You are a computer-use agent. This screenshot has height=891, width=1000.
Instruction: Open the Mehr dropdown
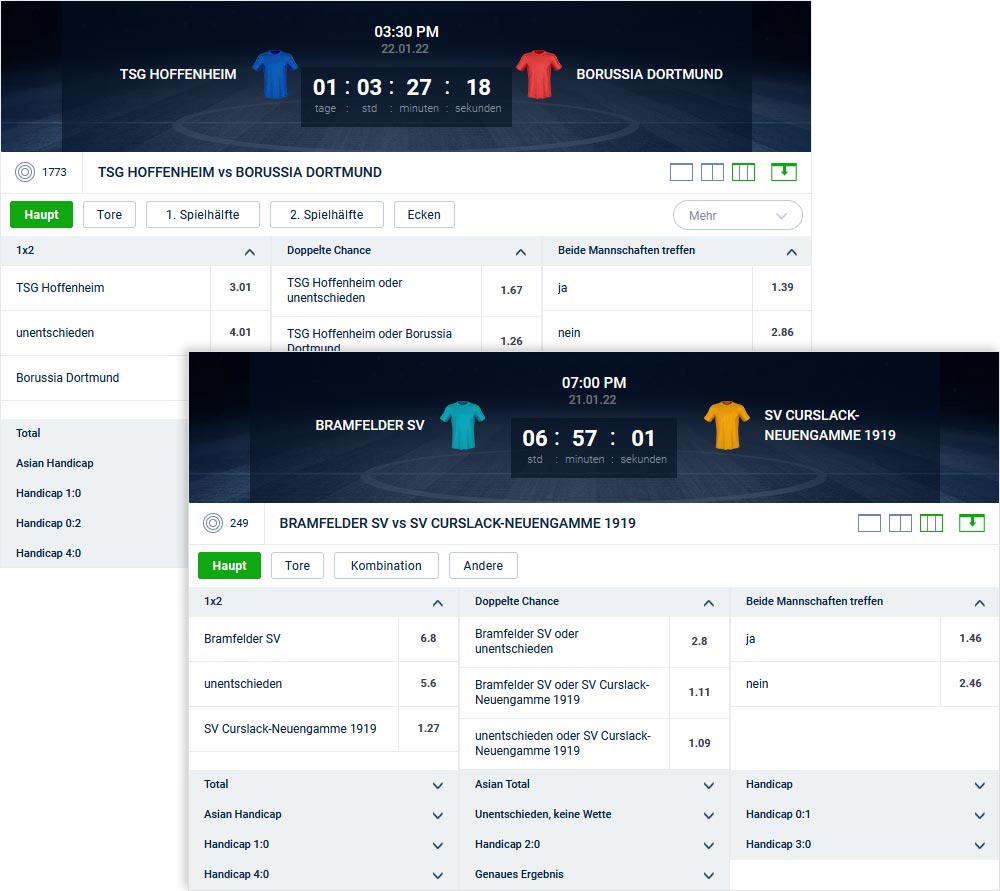click(x=738, y=216)
